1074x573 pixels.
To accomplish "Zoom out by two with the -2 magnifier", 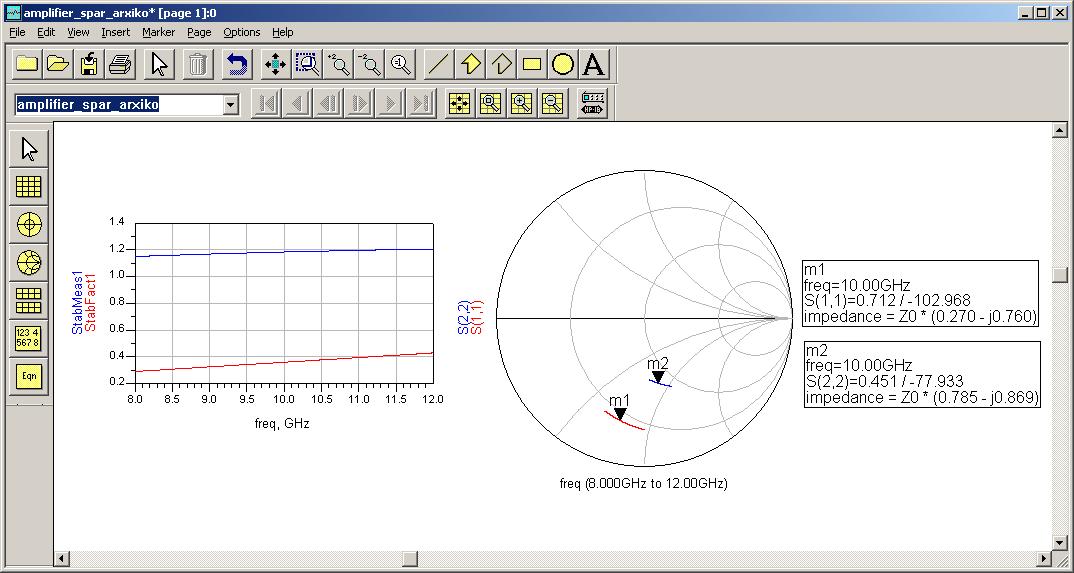I will pos(369,65).
